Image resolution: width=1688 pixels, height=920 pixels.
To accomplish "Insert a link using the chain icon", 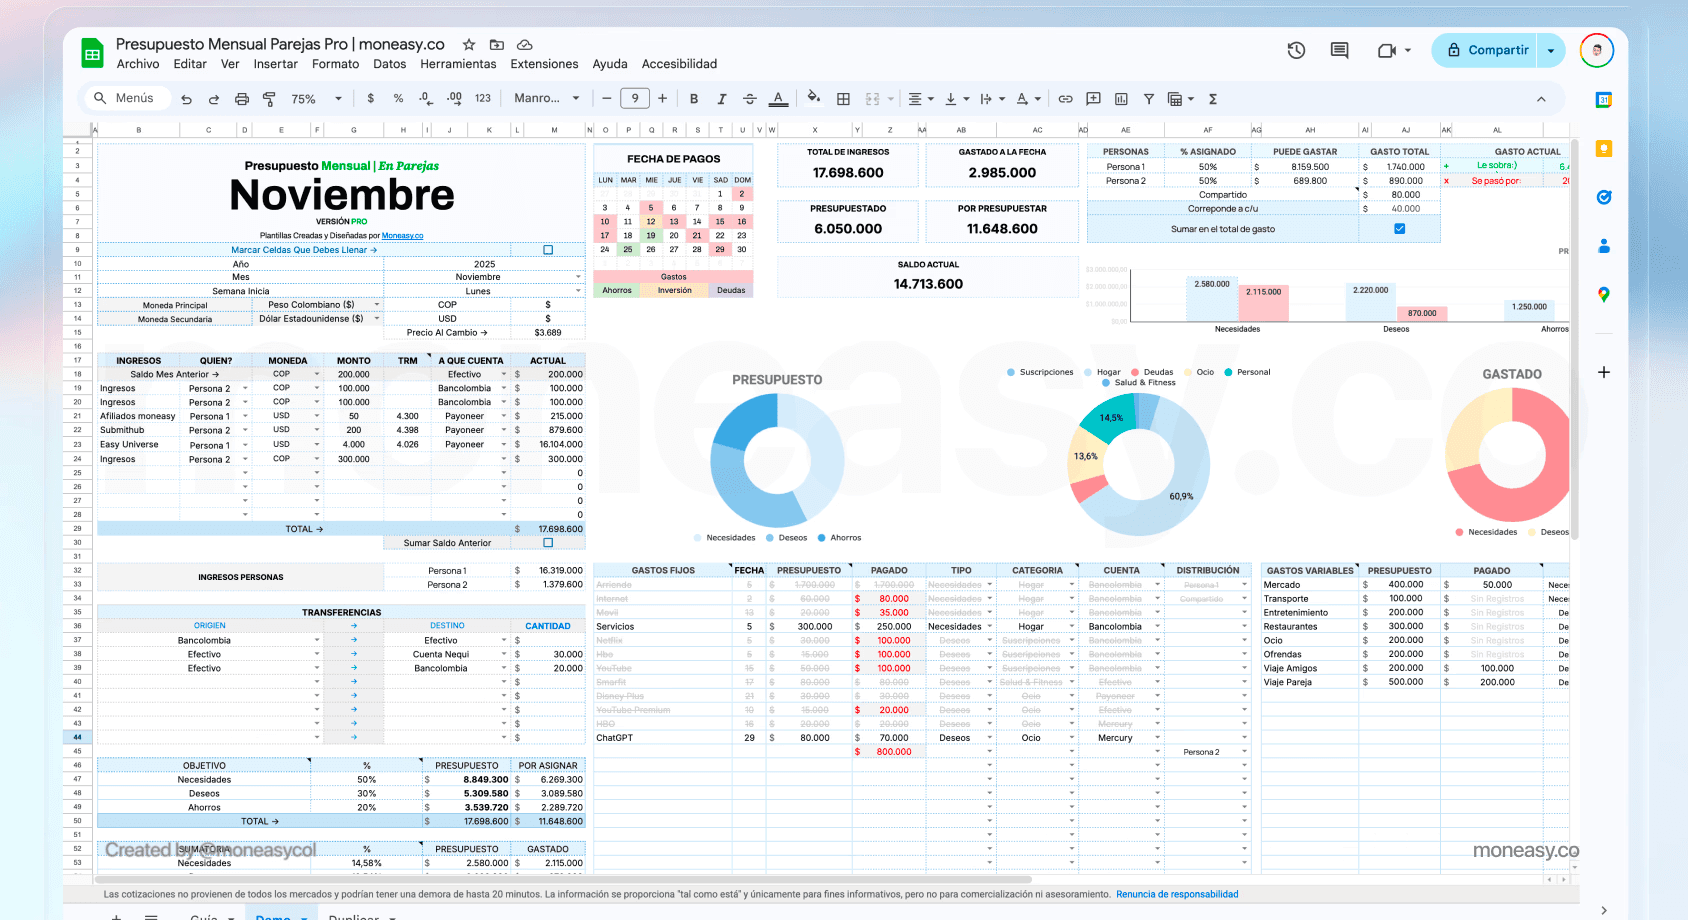I will click(1066, 99).
